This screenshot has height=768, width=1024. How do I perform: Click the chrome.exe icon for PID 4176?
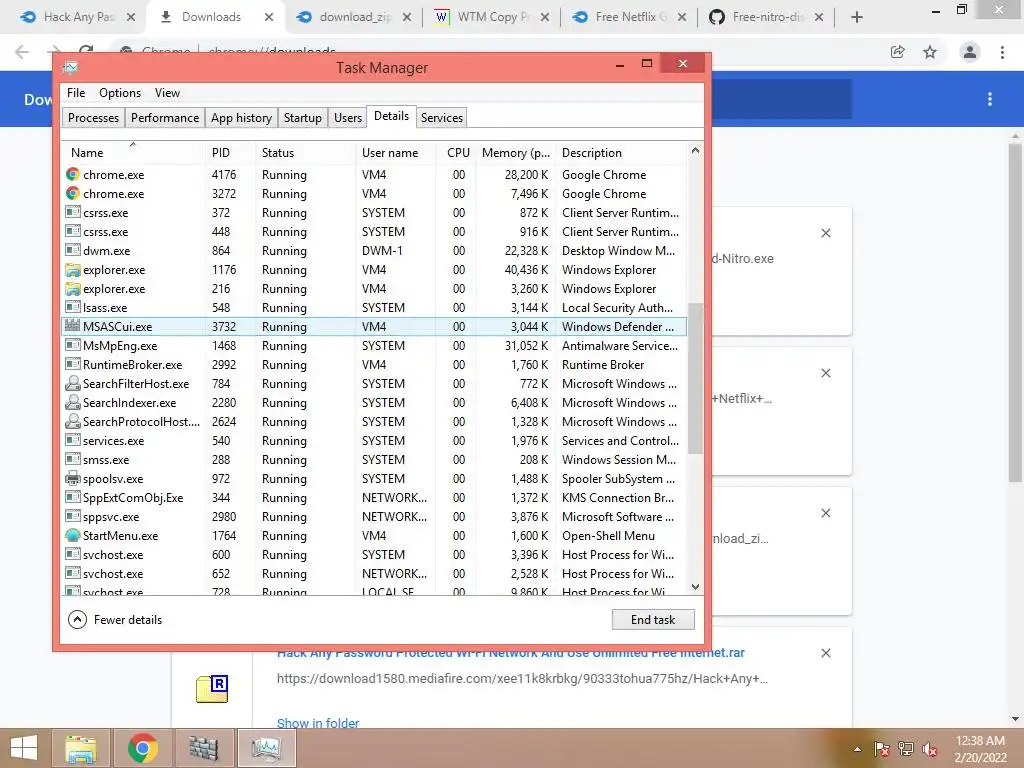pos(72,174)
